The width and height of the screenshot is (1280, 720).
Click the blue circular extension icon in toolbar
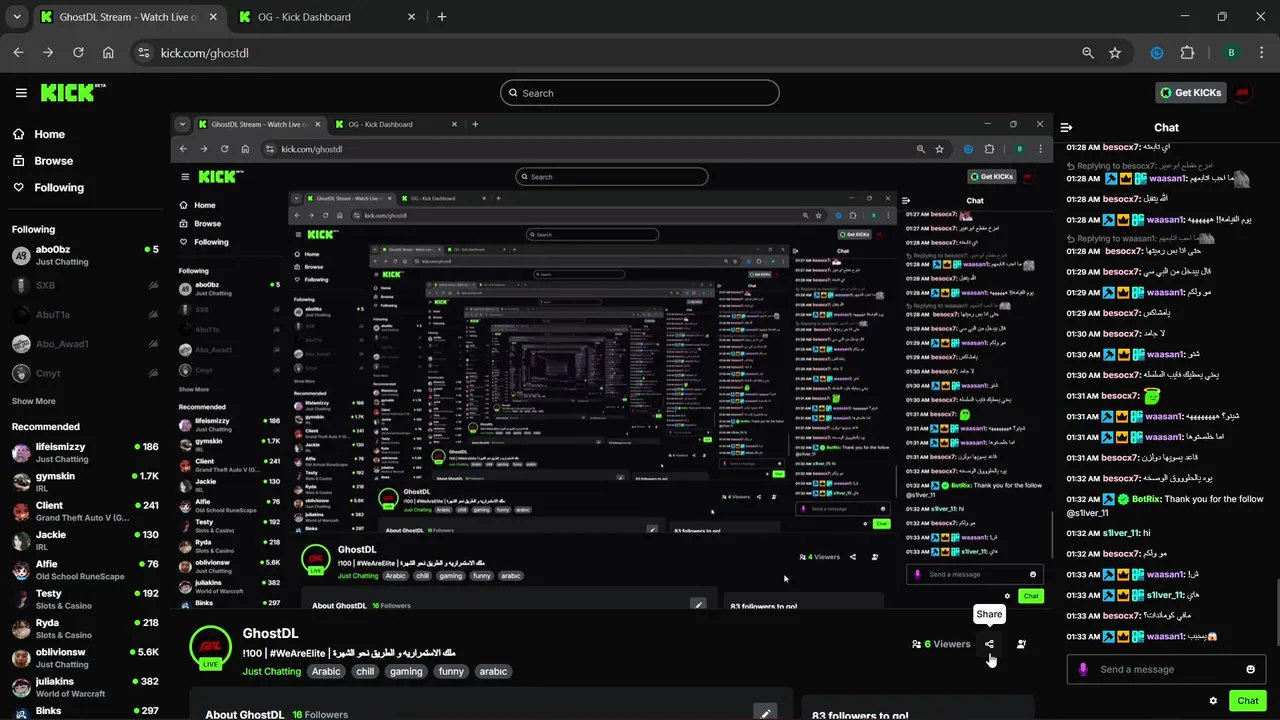[1157, 53]
